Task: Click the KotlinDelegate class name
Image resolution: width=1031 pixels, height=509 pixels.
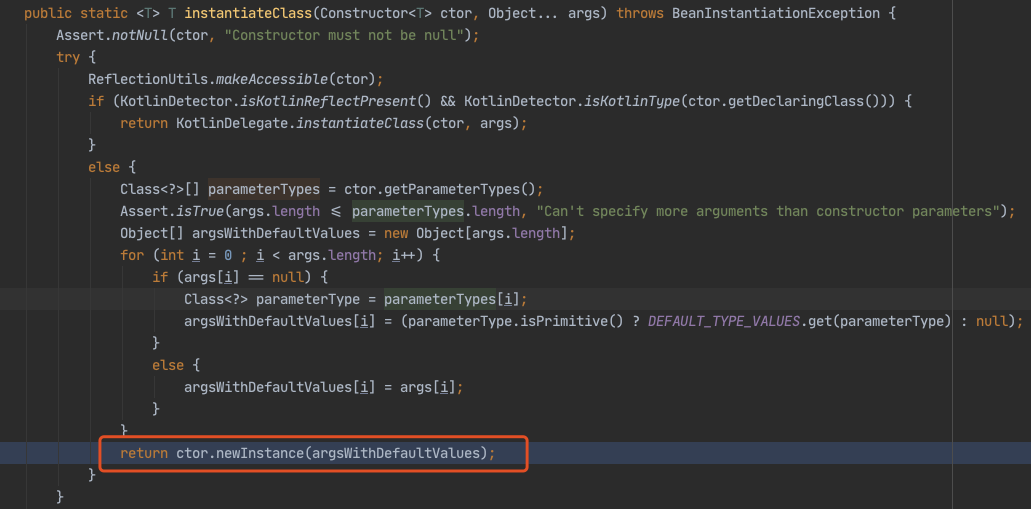Action: [232, 124]
